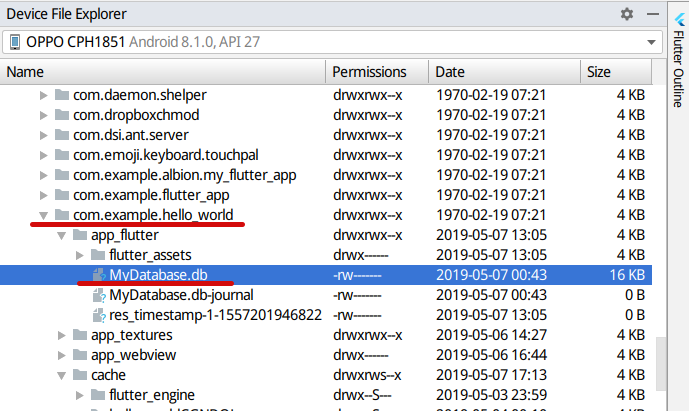
Task: Expand the com.dsi.ant.server folder
Action: click(44, 135)
